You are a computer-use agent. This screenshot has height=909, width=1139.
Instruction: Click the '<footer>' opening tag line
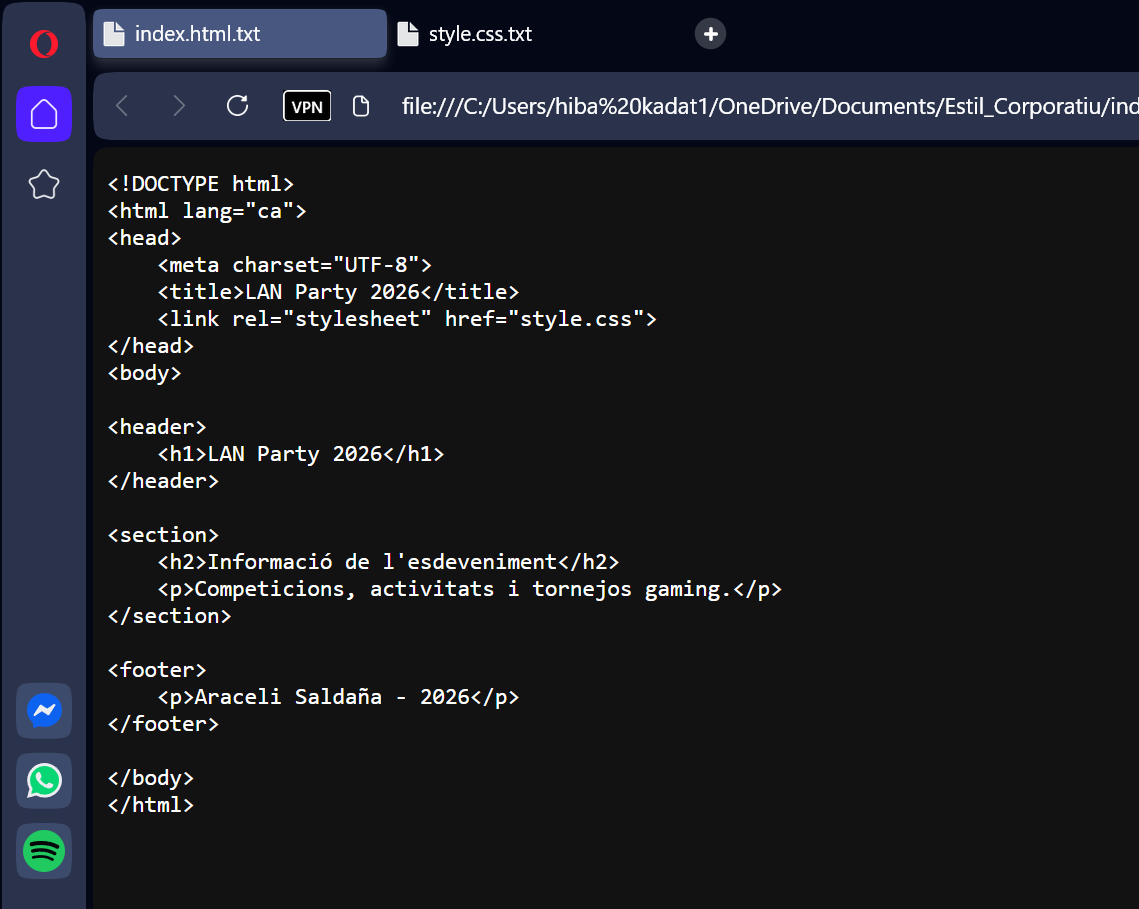coord(157,670)
